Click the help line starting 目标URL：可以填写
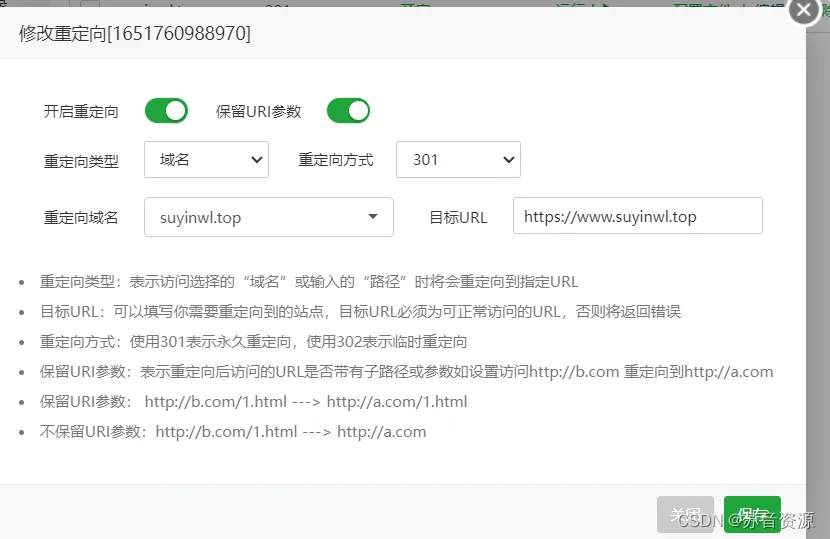 pyautogui.click(x=360, y=311)
